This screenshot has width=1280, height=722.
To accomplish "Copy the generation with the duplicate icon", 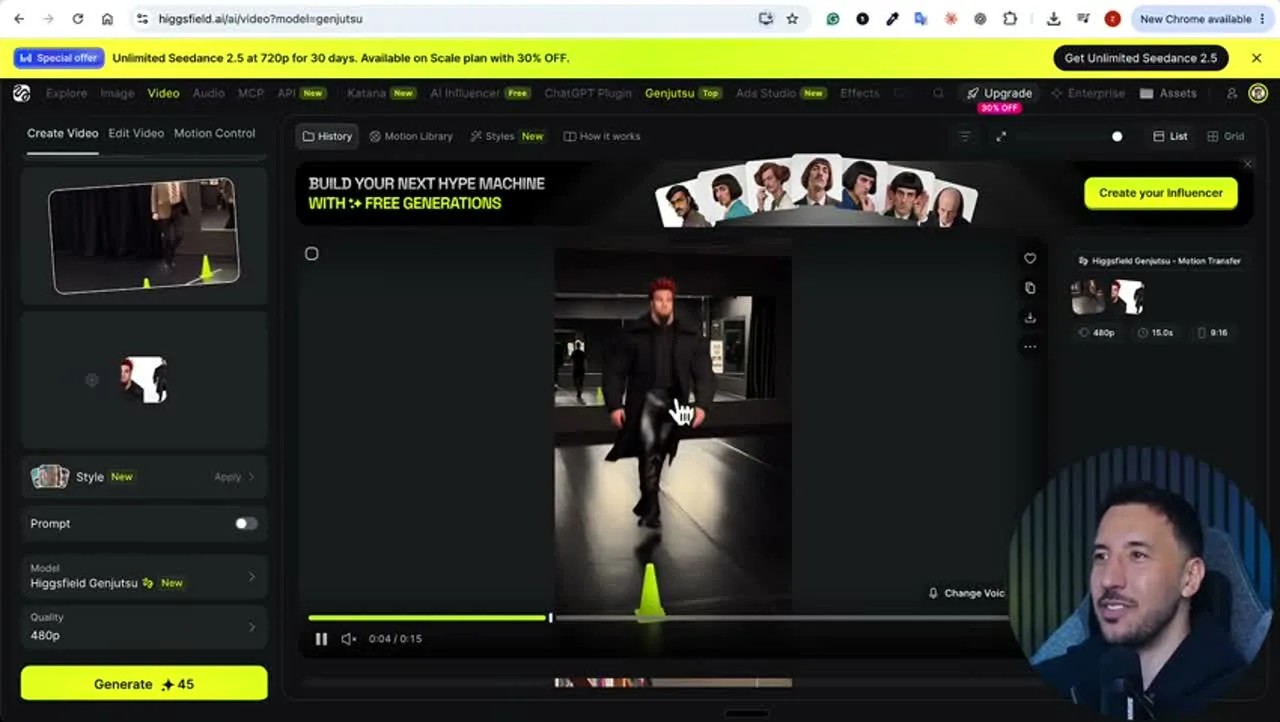I will click(1030, 288).
